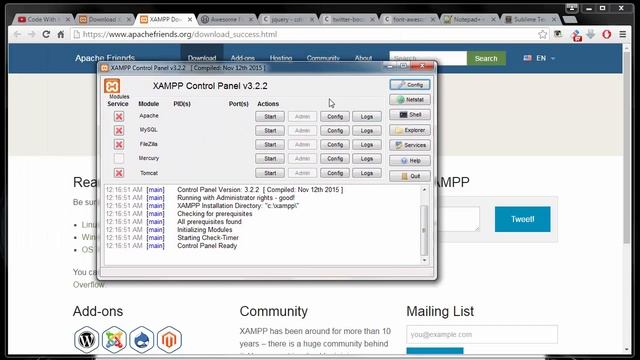Open Mercury Config dropdown
Screen dimensions: 640x360
point(335,159)
